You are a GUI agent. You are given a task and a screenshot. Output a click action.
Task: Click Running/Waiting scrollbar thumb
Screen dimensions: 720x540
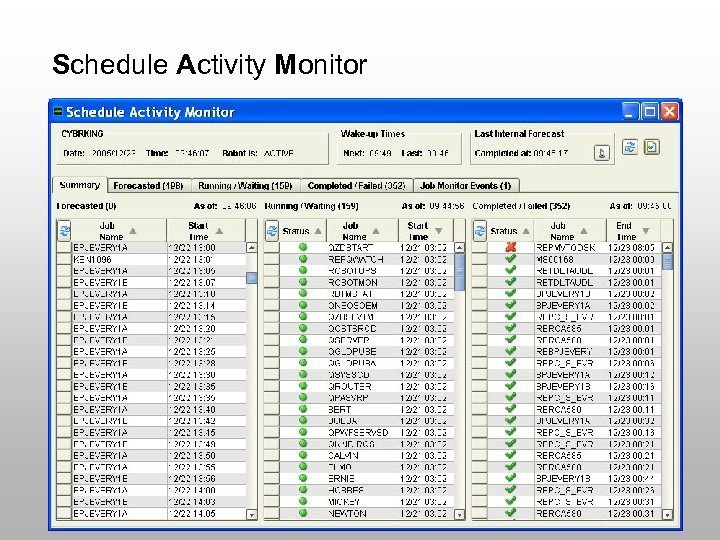pos(459,272)
